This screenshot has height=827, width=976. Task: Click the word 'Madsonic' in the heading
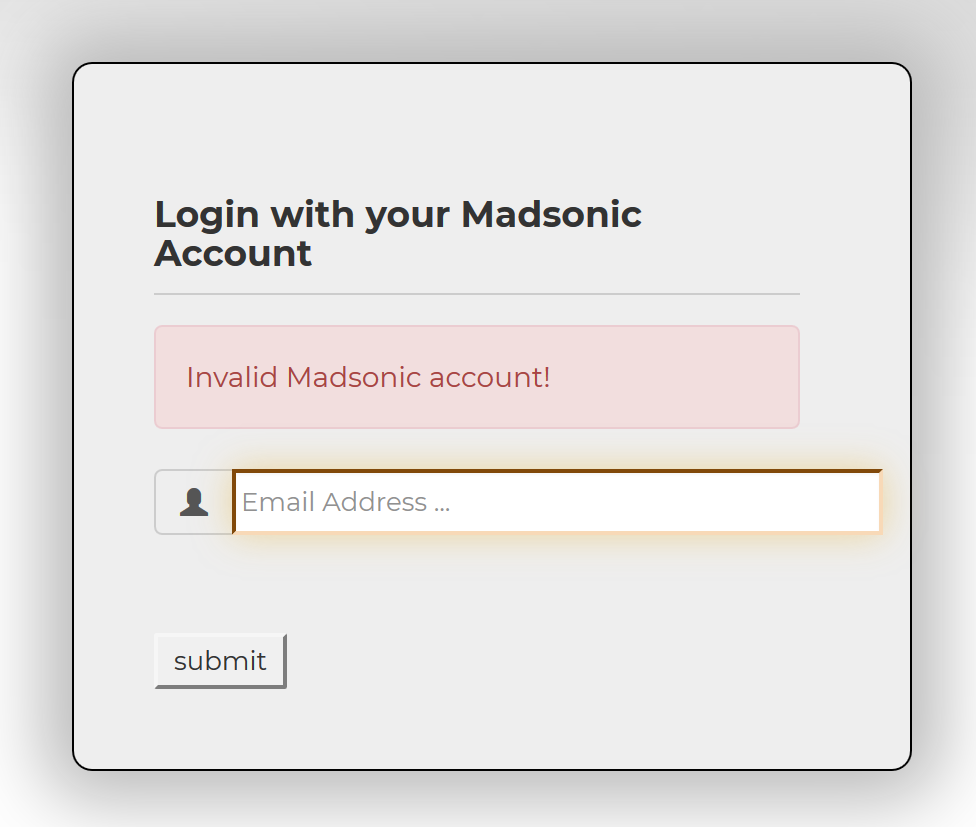click(551, 214)
